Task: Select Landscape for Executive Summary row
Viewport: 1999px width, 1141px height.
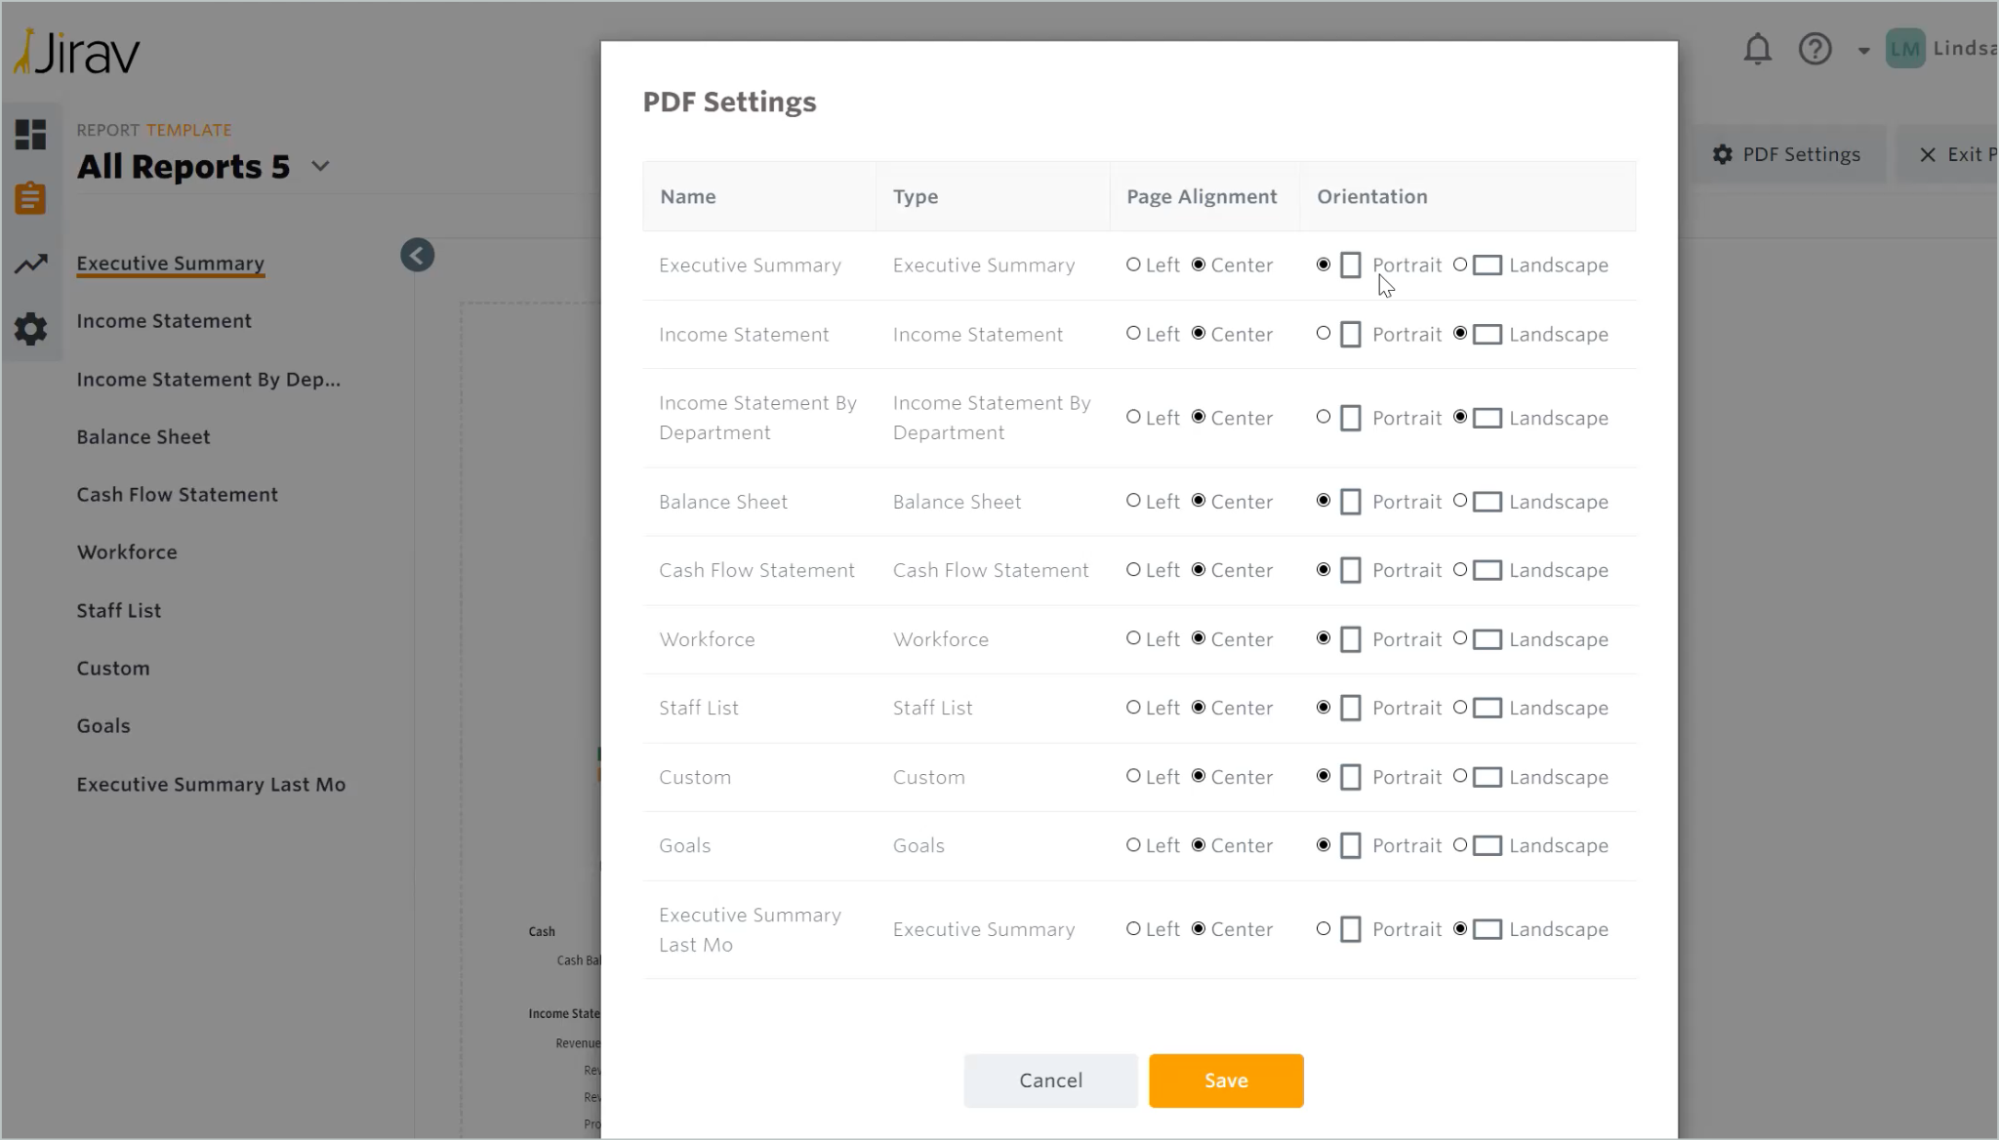Action: 1460,265
